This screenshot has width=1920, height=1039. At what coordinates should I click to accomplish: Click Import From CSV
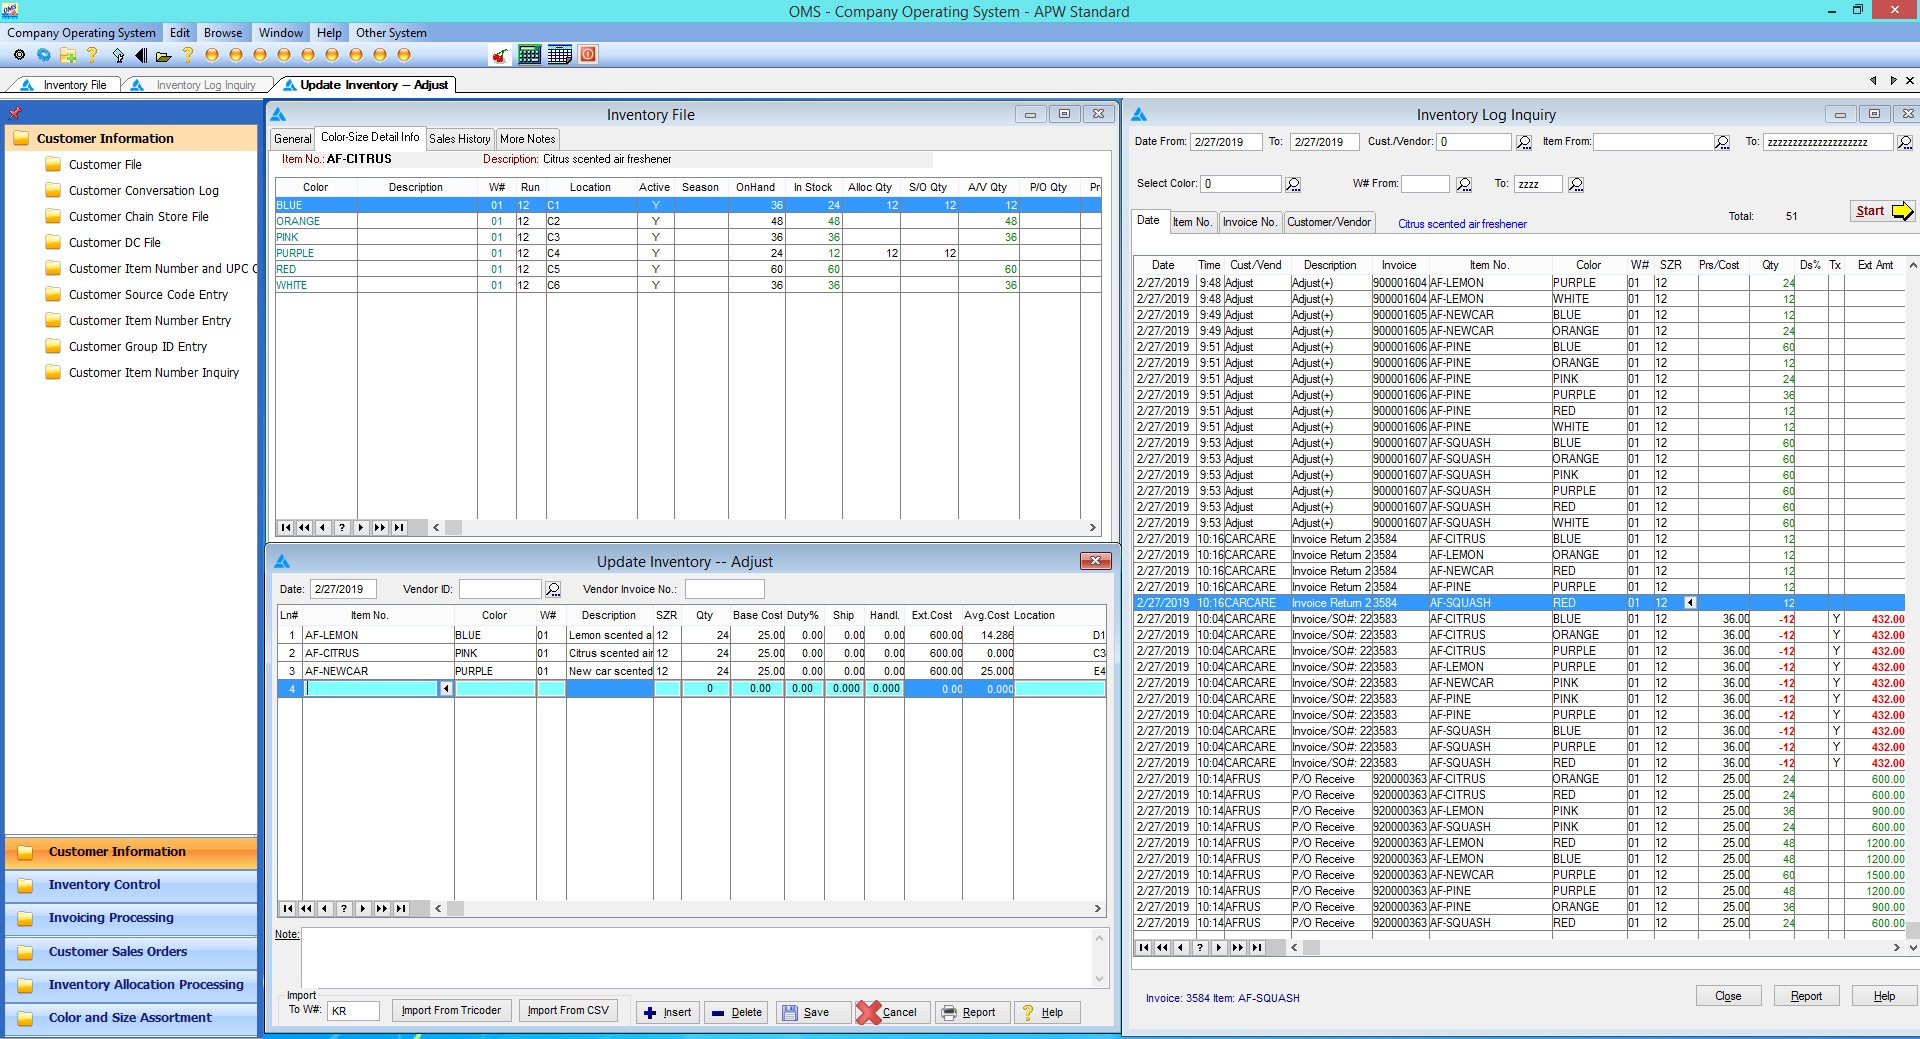pyautogui.click(x=568, y=1010)
